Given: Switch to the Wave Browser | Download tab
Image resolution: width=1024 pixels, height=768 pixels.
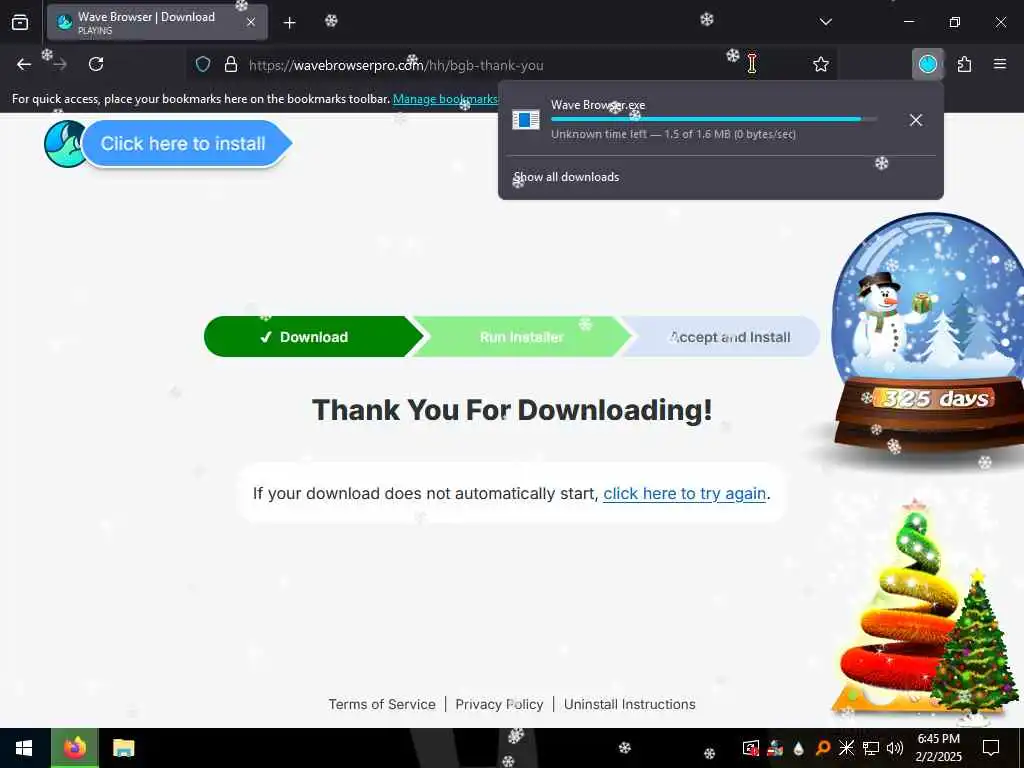Looking at the screenshot, I should click(157, 22).
